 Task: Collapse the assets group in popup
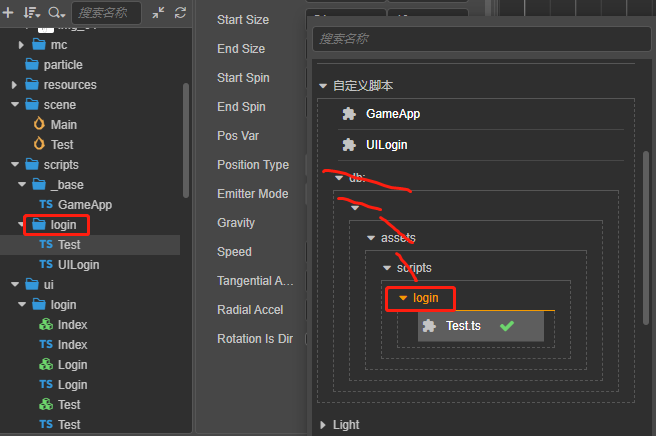coord(371,238)
